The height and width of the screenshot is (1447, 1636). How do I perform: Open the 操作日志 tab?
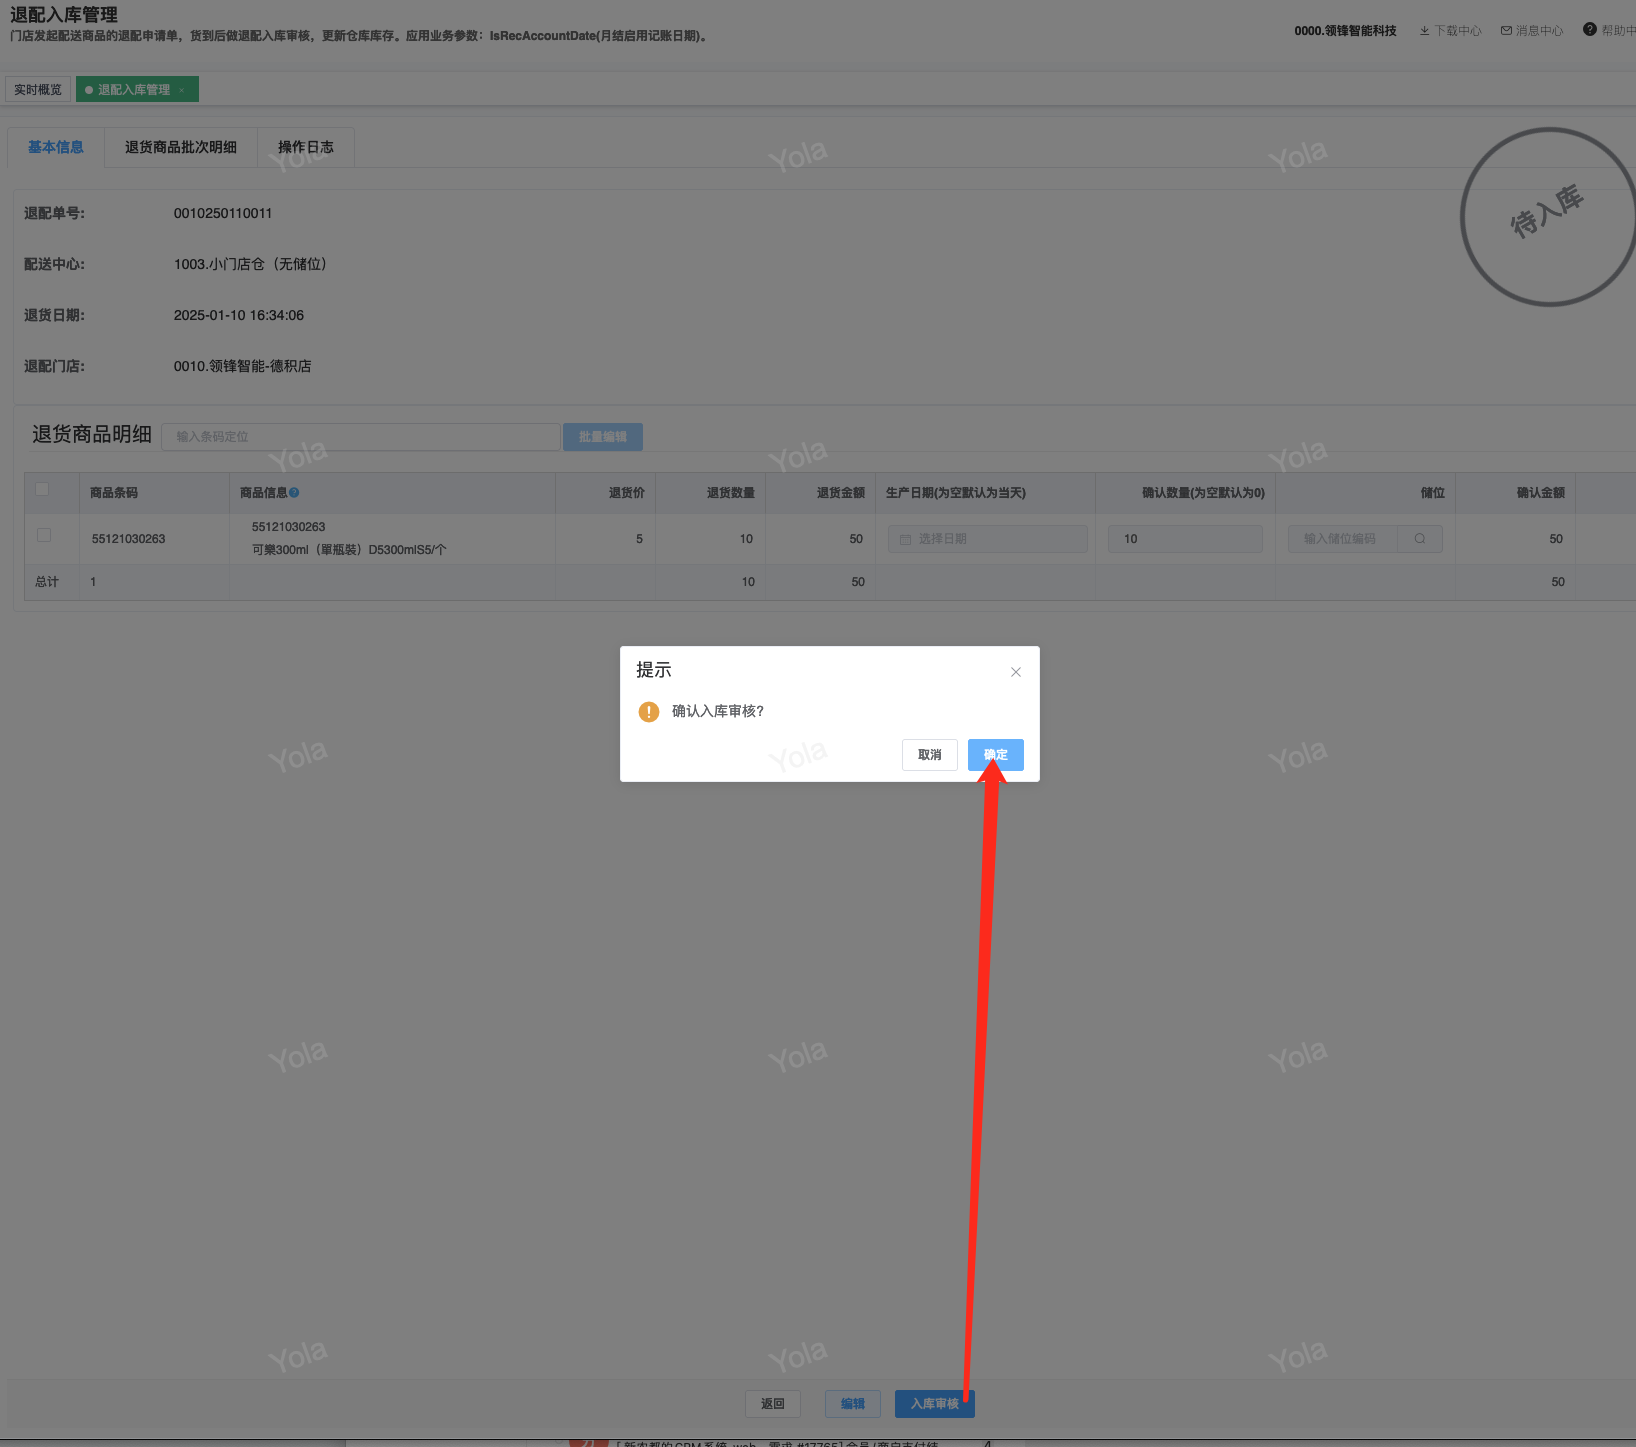coord(306,147)
